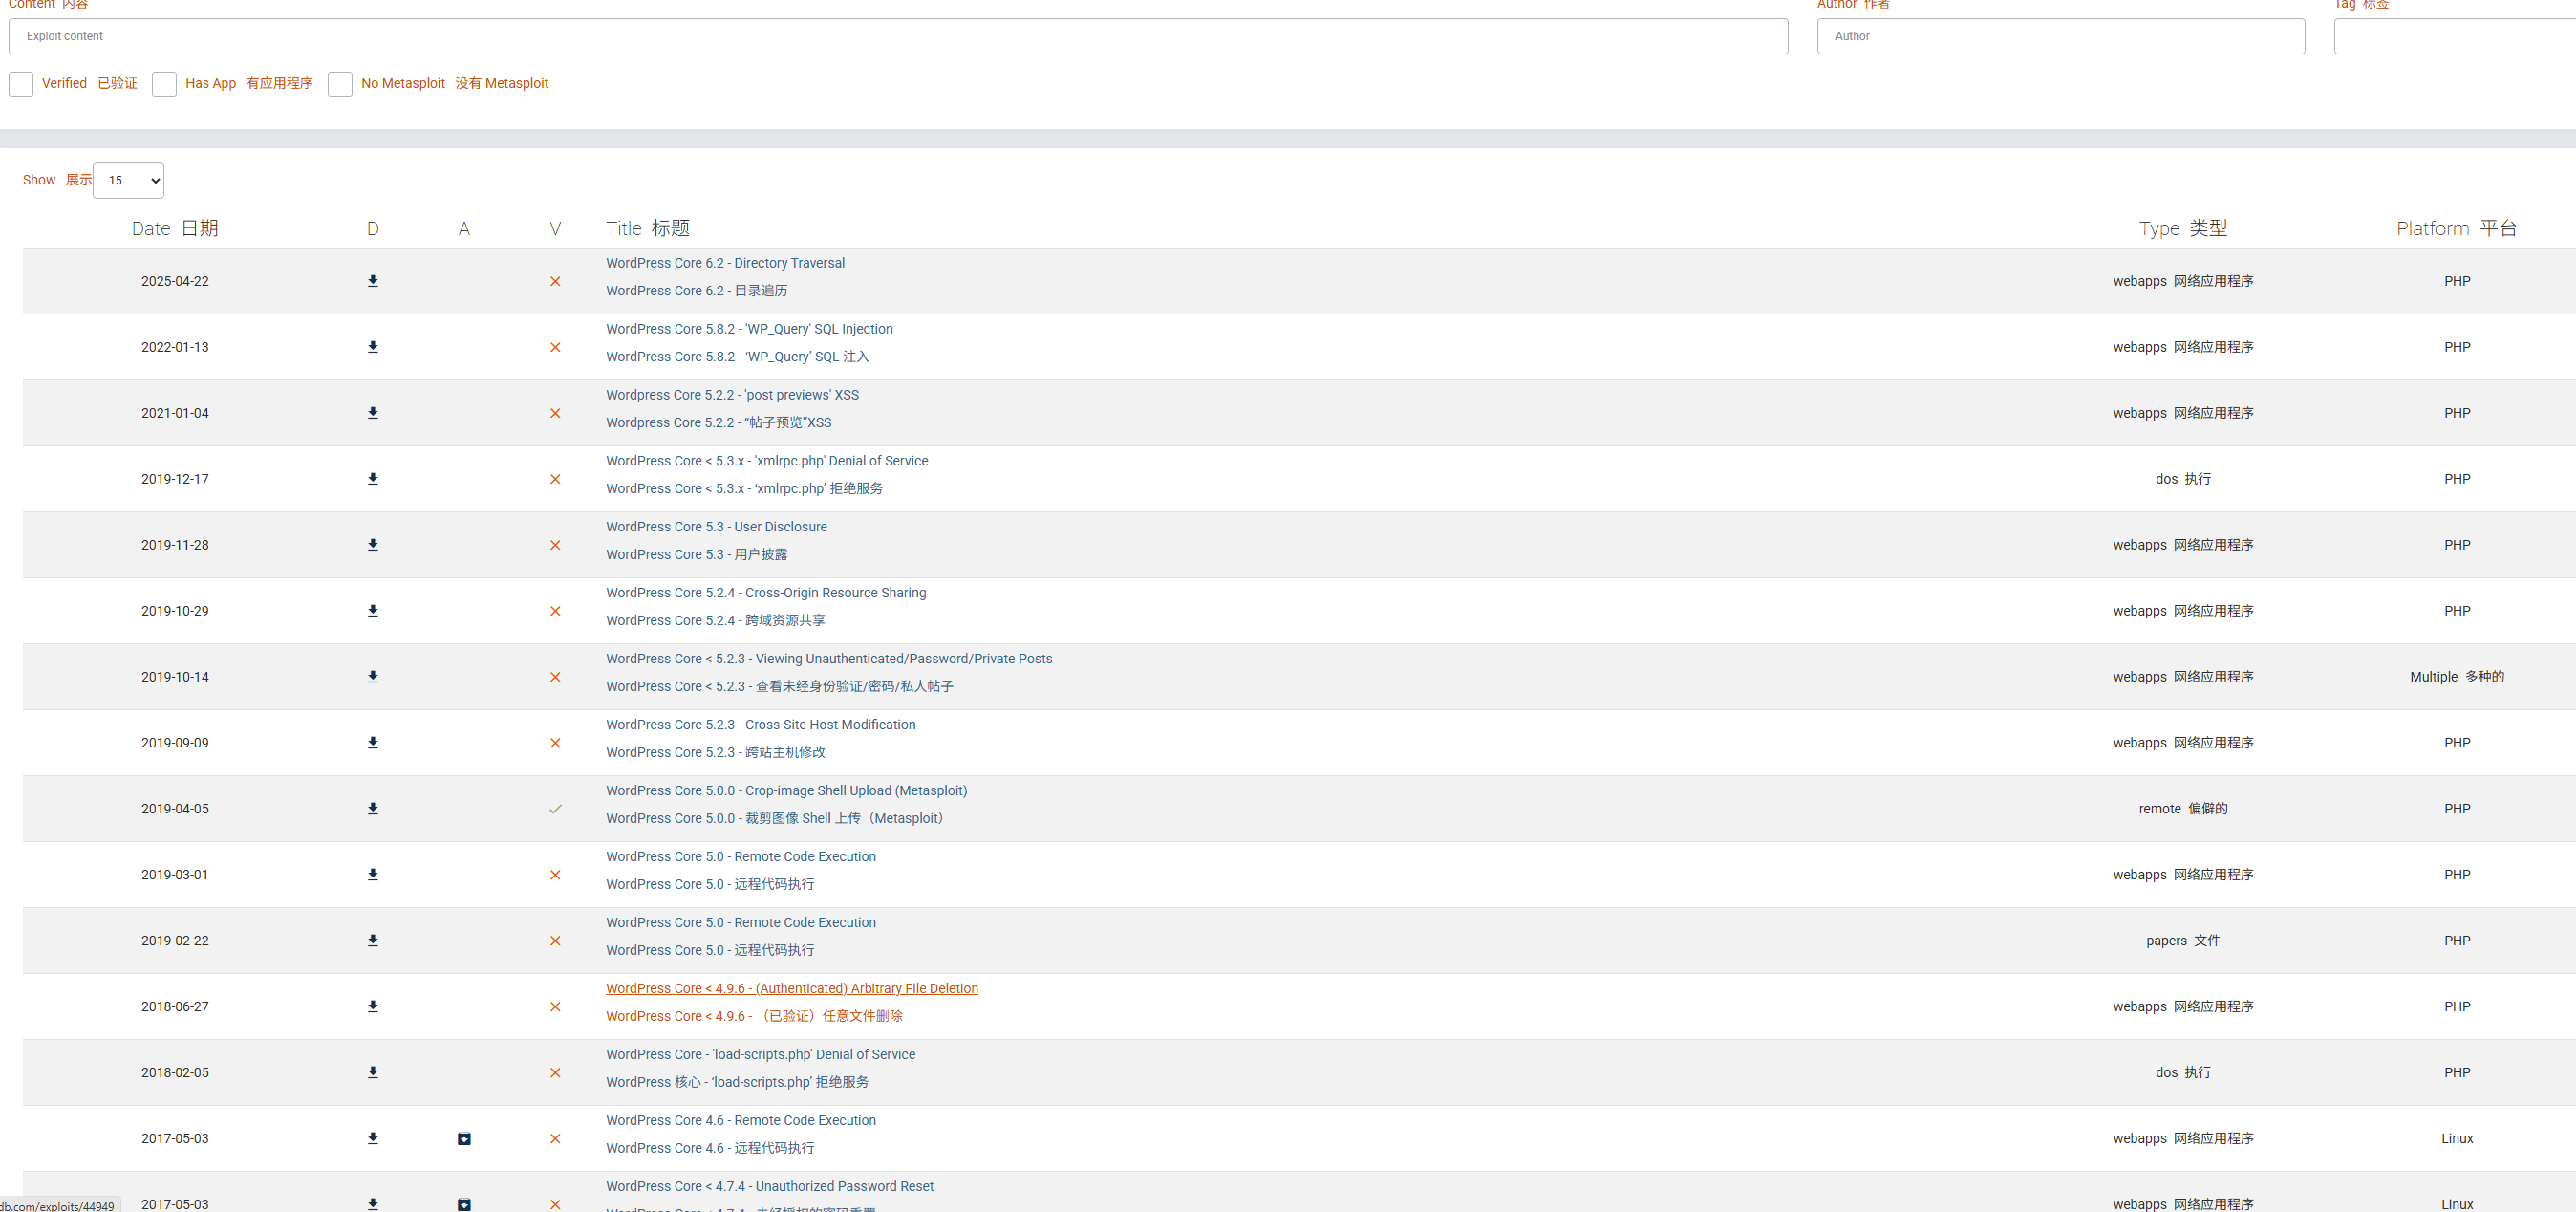Screen dimensions: 2576x1212
Task: Open WordPress Core 5.2.3 Cross-Site Host Modification link
Action: click(760, 725)
